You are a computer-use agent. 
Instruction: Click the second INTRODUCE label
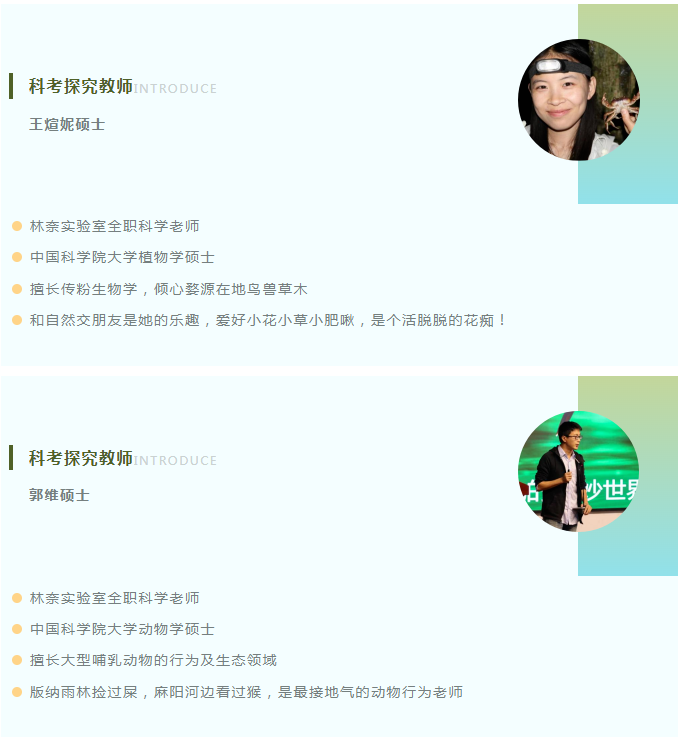coord(175,461)
